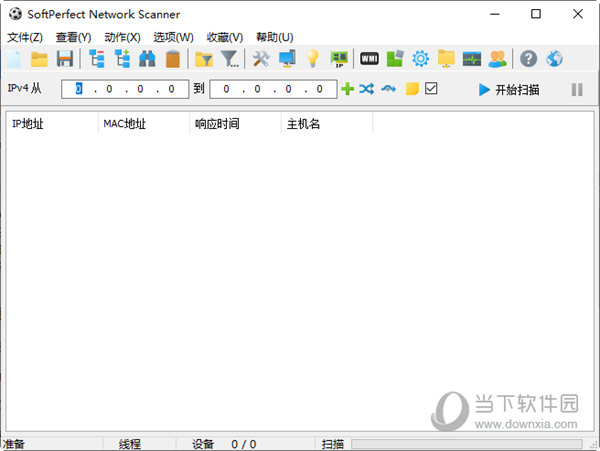Click the green blocks icon
The image size is (600, 451).
(395, 59)
